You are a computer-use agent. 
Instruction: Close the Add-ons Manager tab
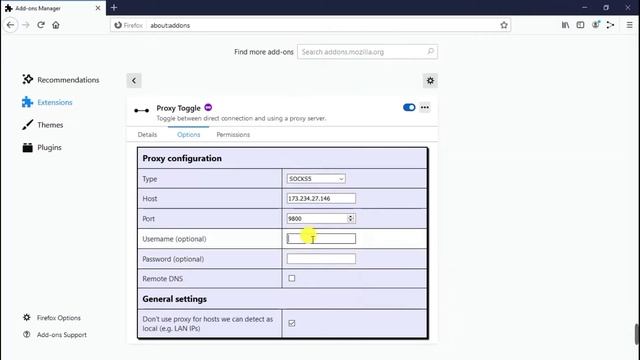pos(98,8)
